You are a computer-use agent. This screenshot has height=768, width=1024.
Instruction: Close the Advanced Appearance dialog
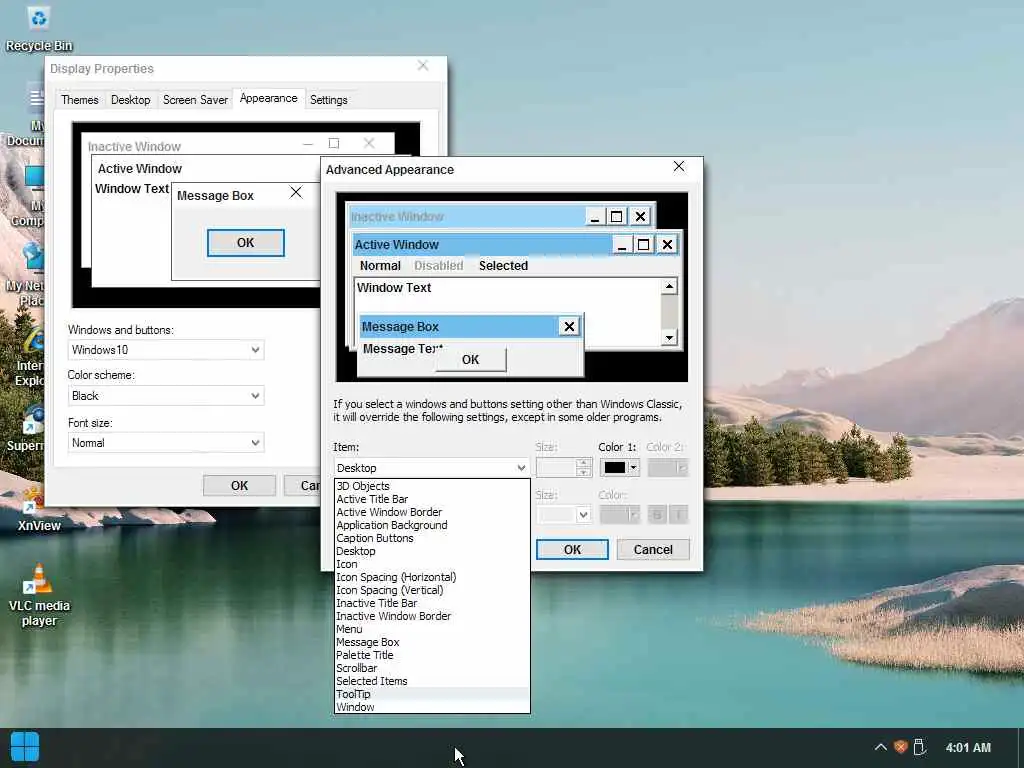(x=679, y=167)
